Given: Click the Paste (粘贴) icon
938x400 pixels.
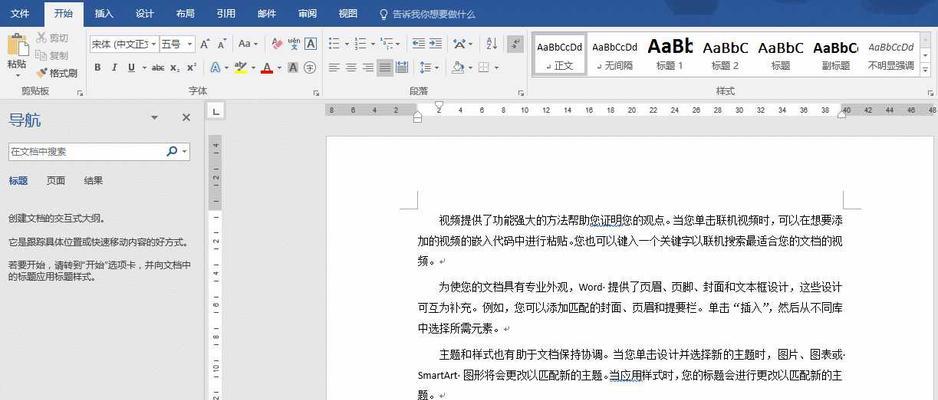Looking at the screenshot, I should (17, 45).
